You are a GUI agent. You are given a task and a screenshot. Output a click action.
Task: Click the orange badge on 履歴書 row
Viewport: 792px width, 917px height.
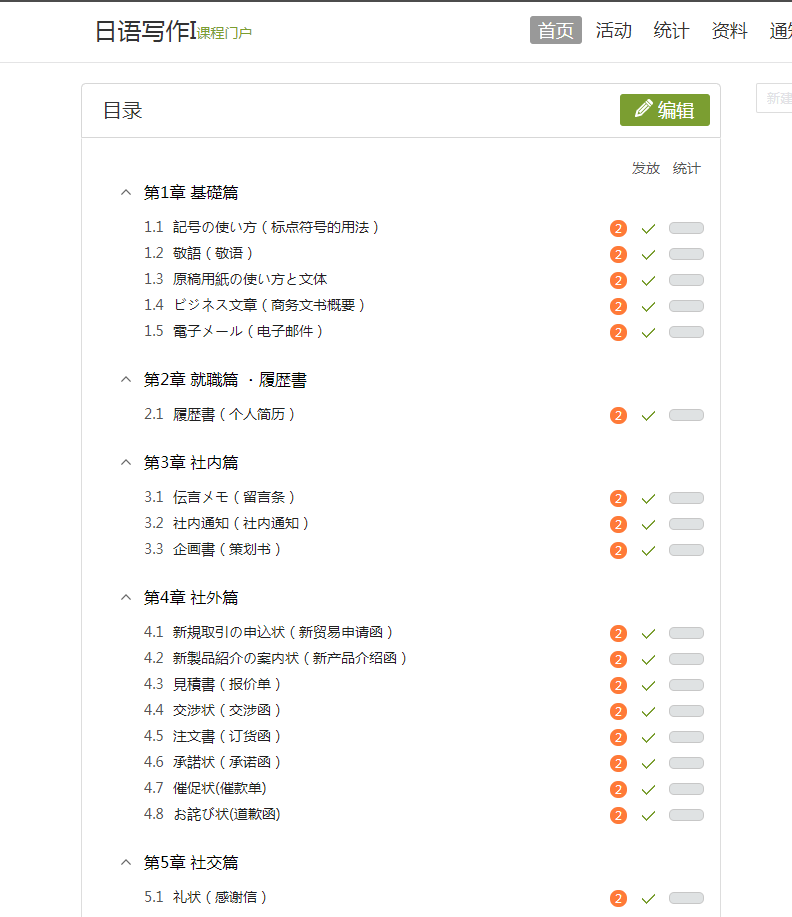[618, 416]
